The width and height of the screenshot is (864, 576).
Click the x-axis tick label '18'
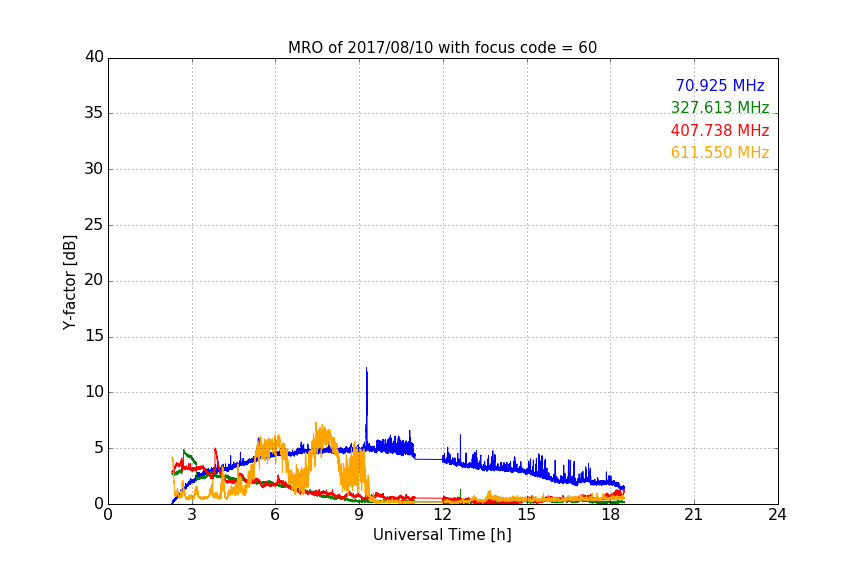pos(610,515)
